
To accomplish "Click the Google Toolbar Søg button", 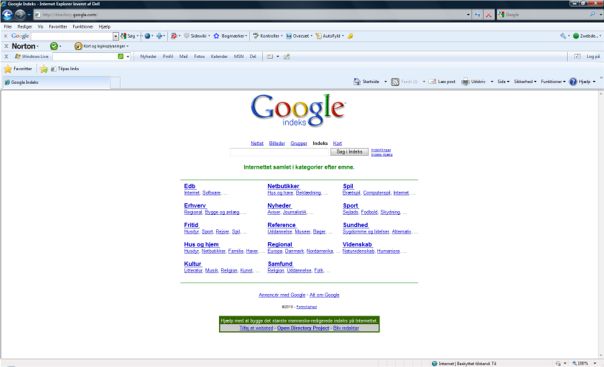I will (x=128, y=36).
